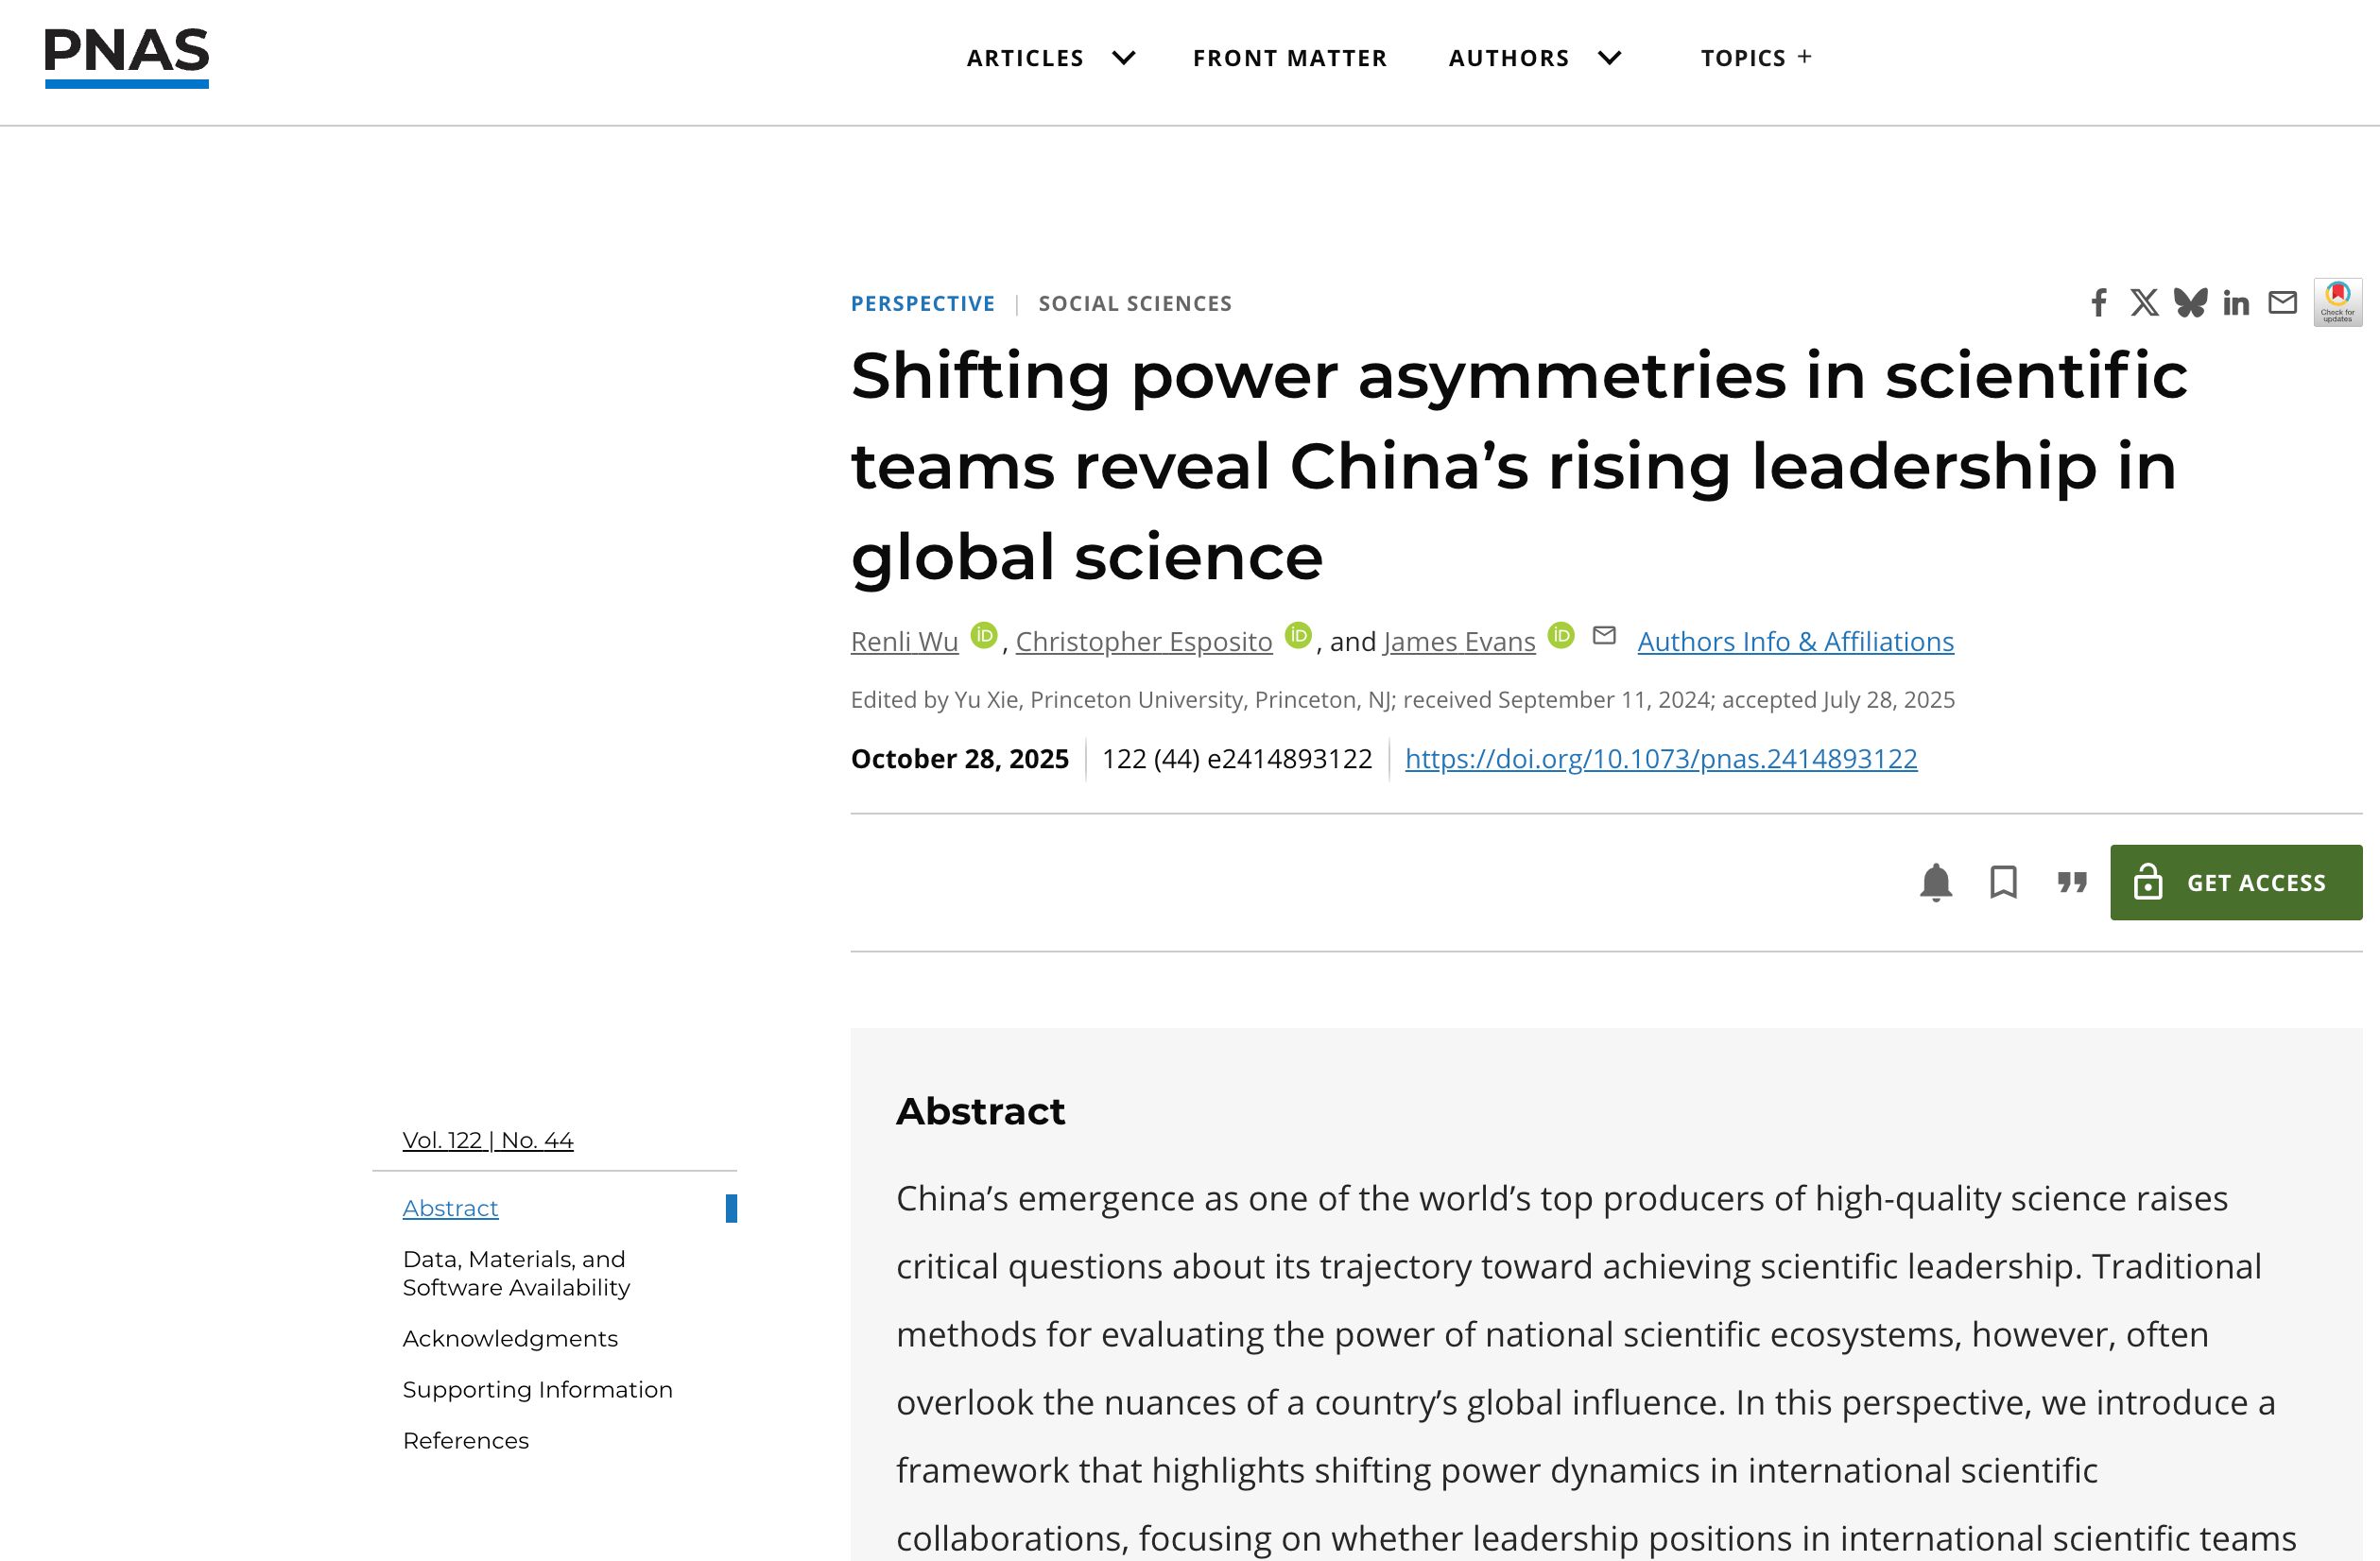The height and width of the screenshot is (1561, 2380).
Task: Expand the Articles dropdown menu
Action: [x=1050, y=57]
